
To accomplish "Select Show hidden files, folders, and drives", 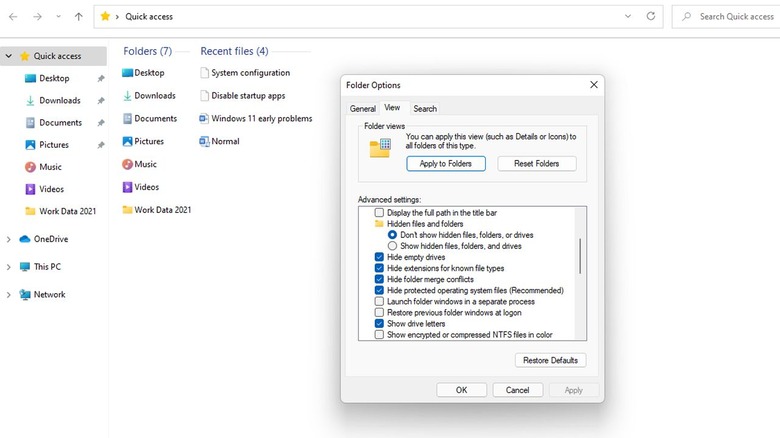I will [x=392, y=246].
